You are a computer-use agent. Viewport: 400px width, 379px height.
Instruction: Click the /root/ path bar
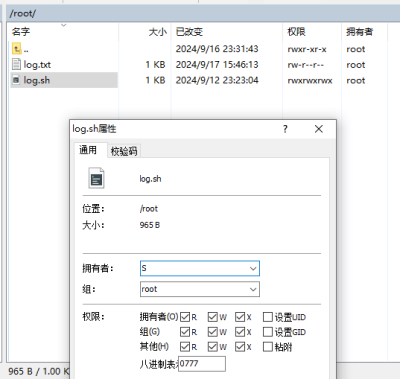coord(203,14)
